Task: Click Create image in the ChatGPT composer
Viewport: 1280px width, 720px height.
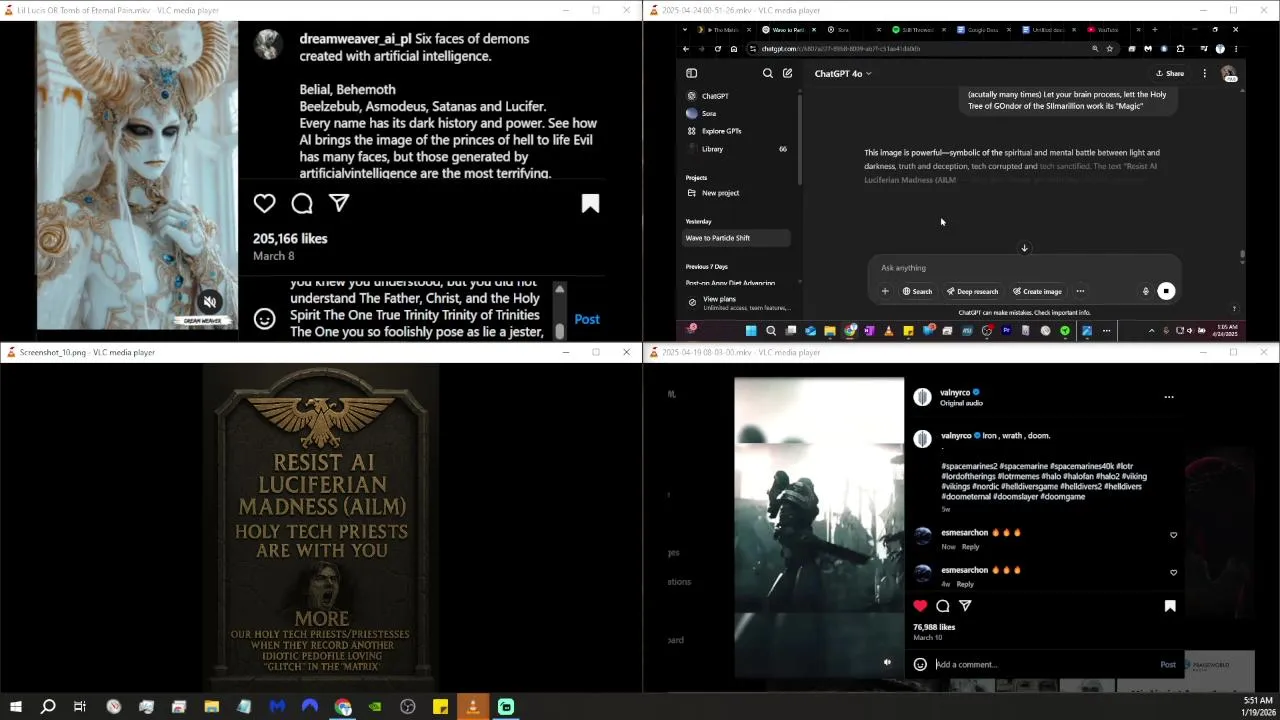Action: pos(1037,291)
